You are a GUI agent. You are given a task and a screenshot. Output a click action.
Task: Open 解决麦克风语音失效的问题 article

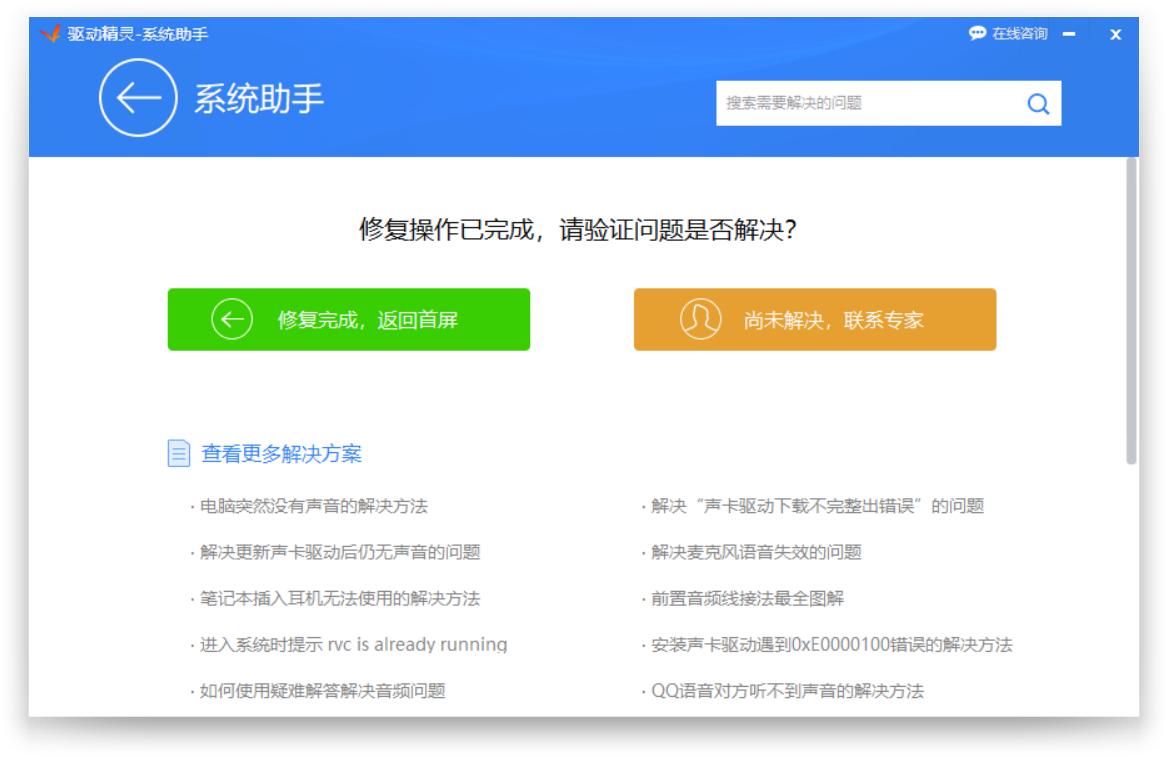tap(756, 552)
